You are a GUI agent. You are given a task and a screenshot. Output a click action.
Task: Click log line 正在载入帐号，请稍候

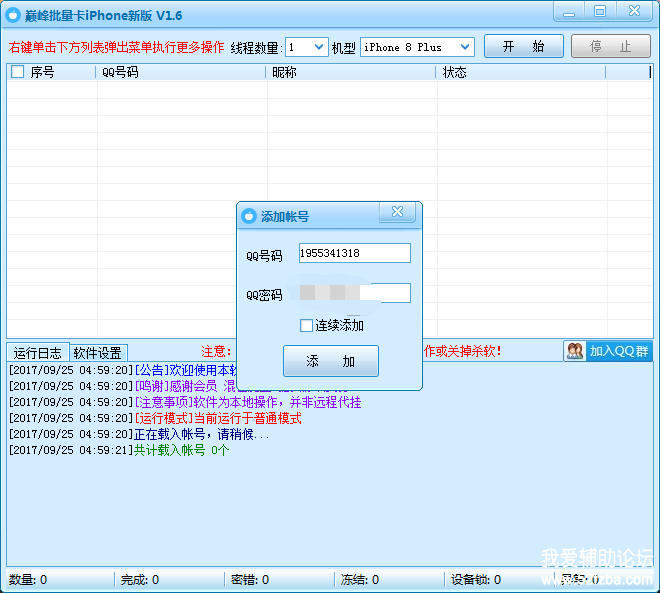tap(139, 434)
